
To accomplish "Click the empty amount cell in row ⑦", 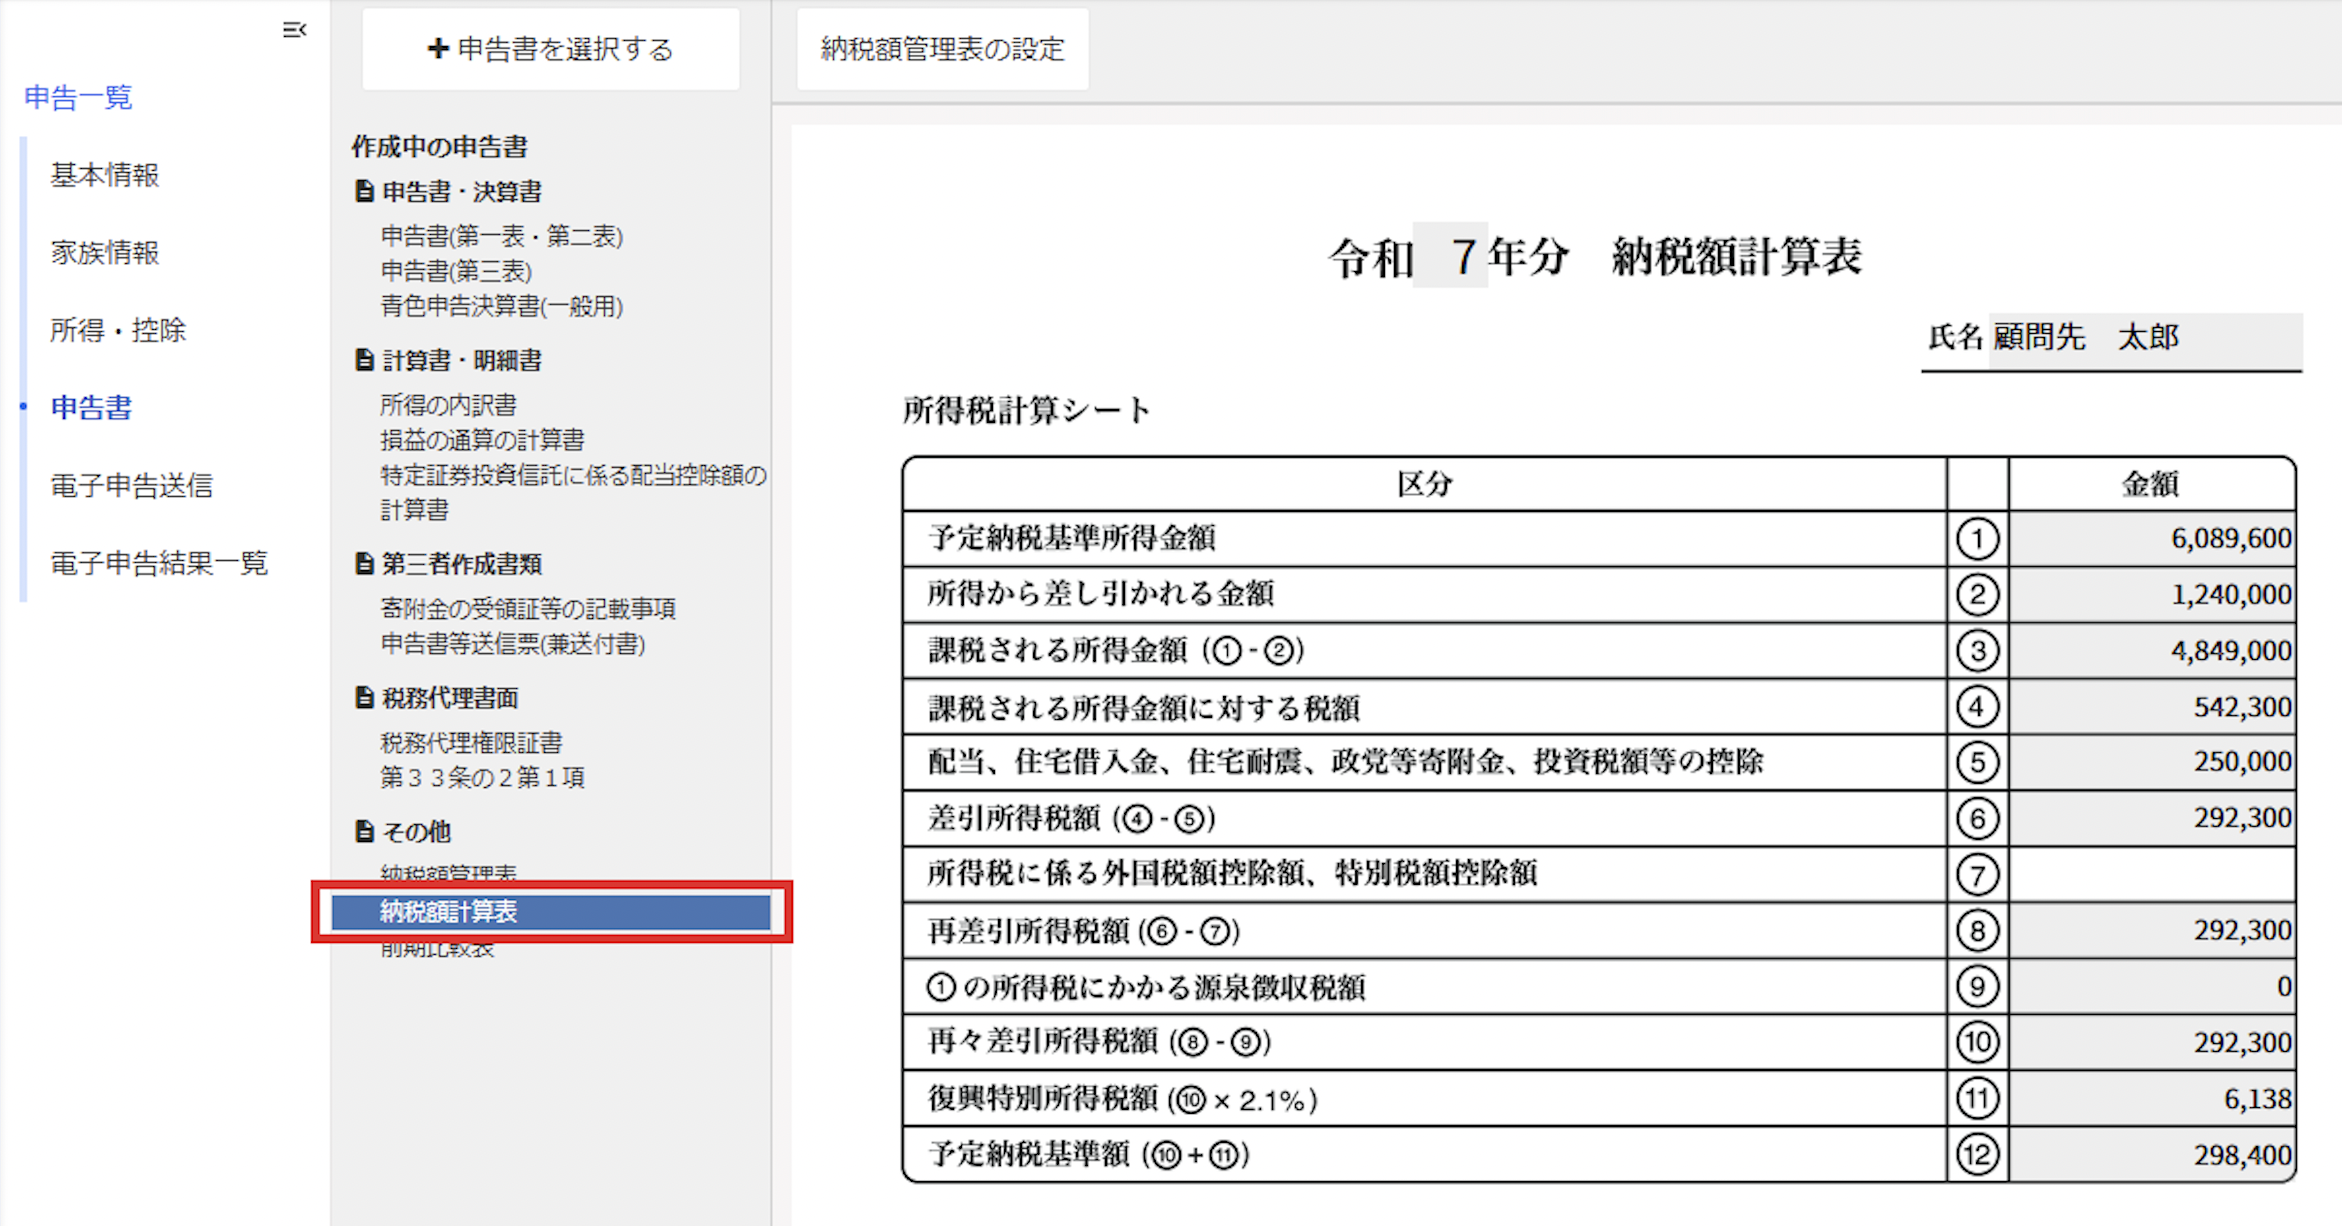I will tap(2152, 875).
